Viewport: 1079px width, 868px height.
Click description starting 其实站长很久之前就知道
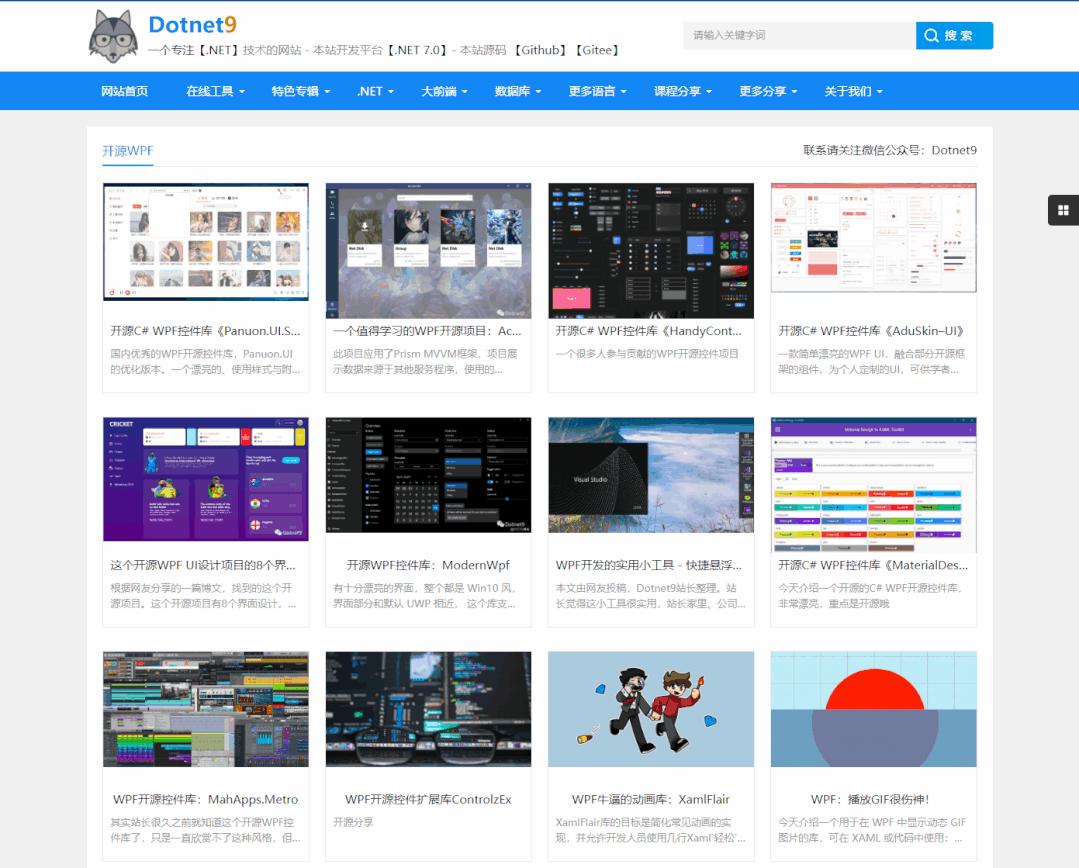(205, 829)
